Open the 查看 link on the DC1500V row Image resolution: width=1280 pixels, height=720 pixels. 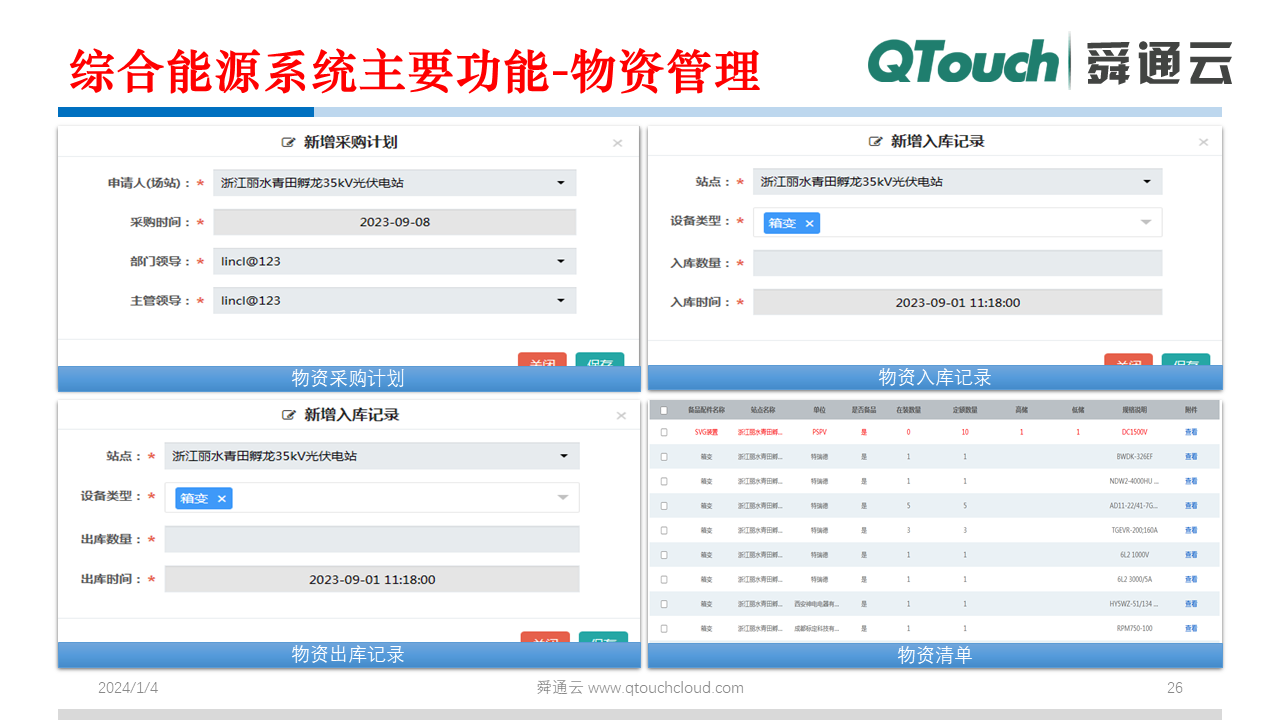click(x=1190, y=432)
